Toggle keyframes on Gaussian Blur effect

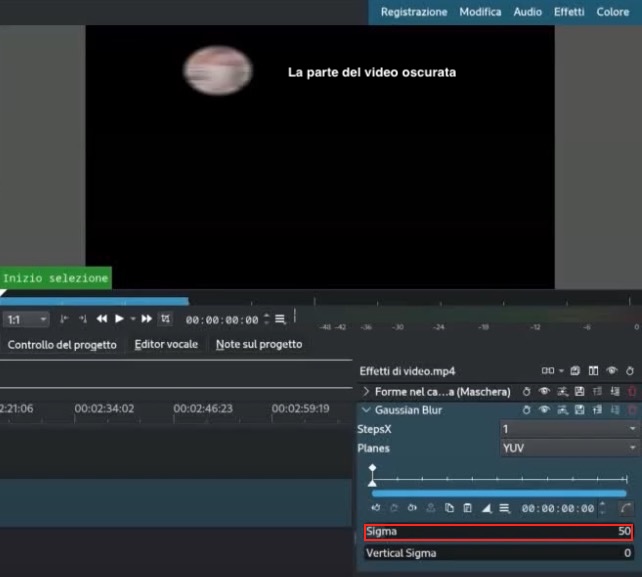tap(527, 410)
